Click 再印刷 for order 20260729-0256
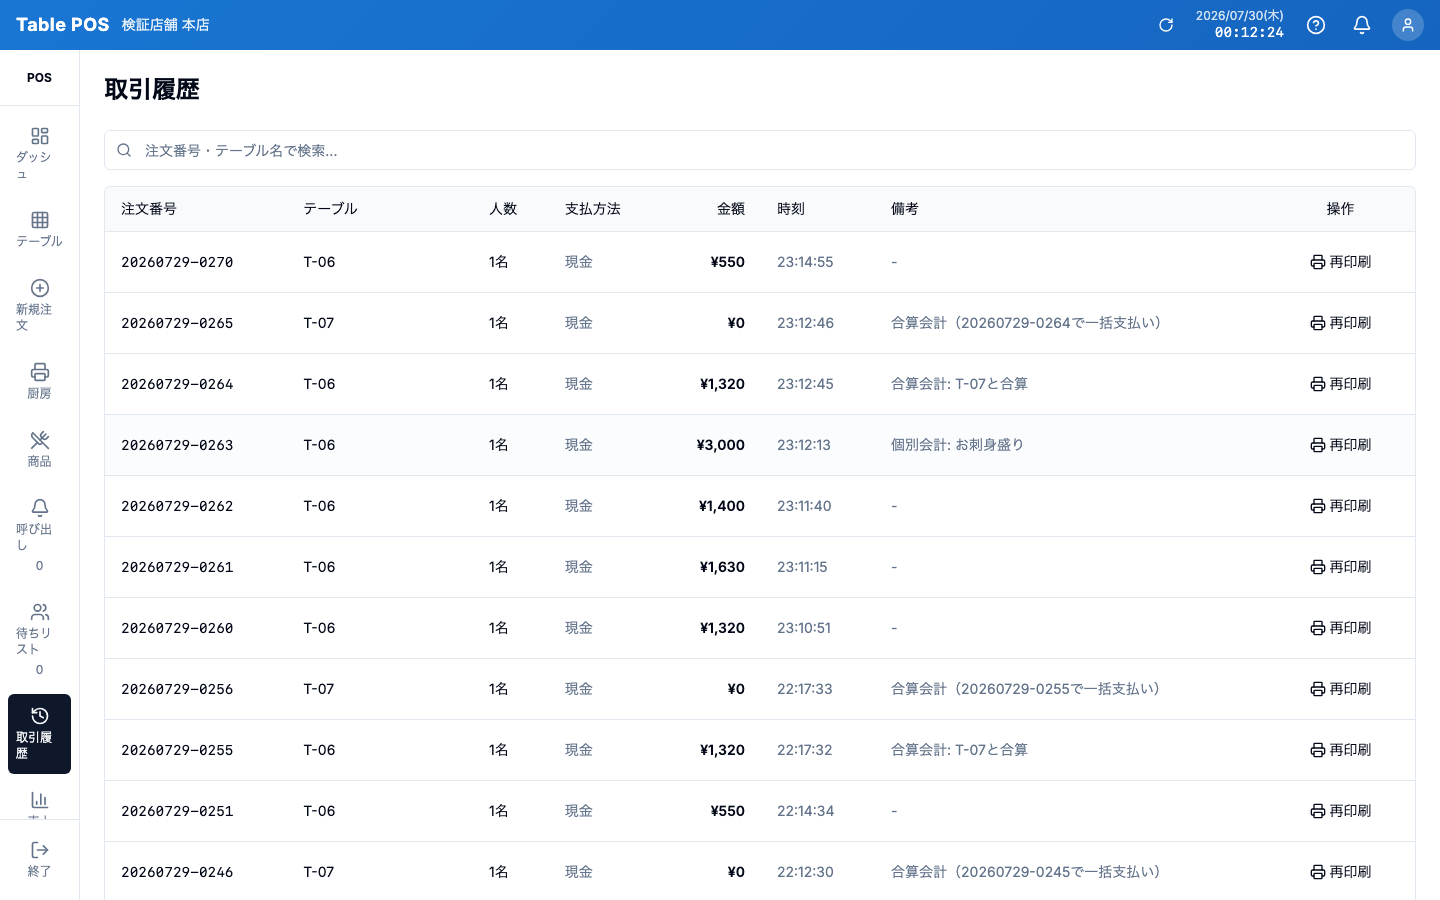This screenshot has height=900, width=1440. [1340, 689]
